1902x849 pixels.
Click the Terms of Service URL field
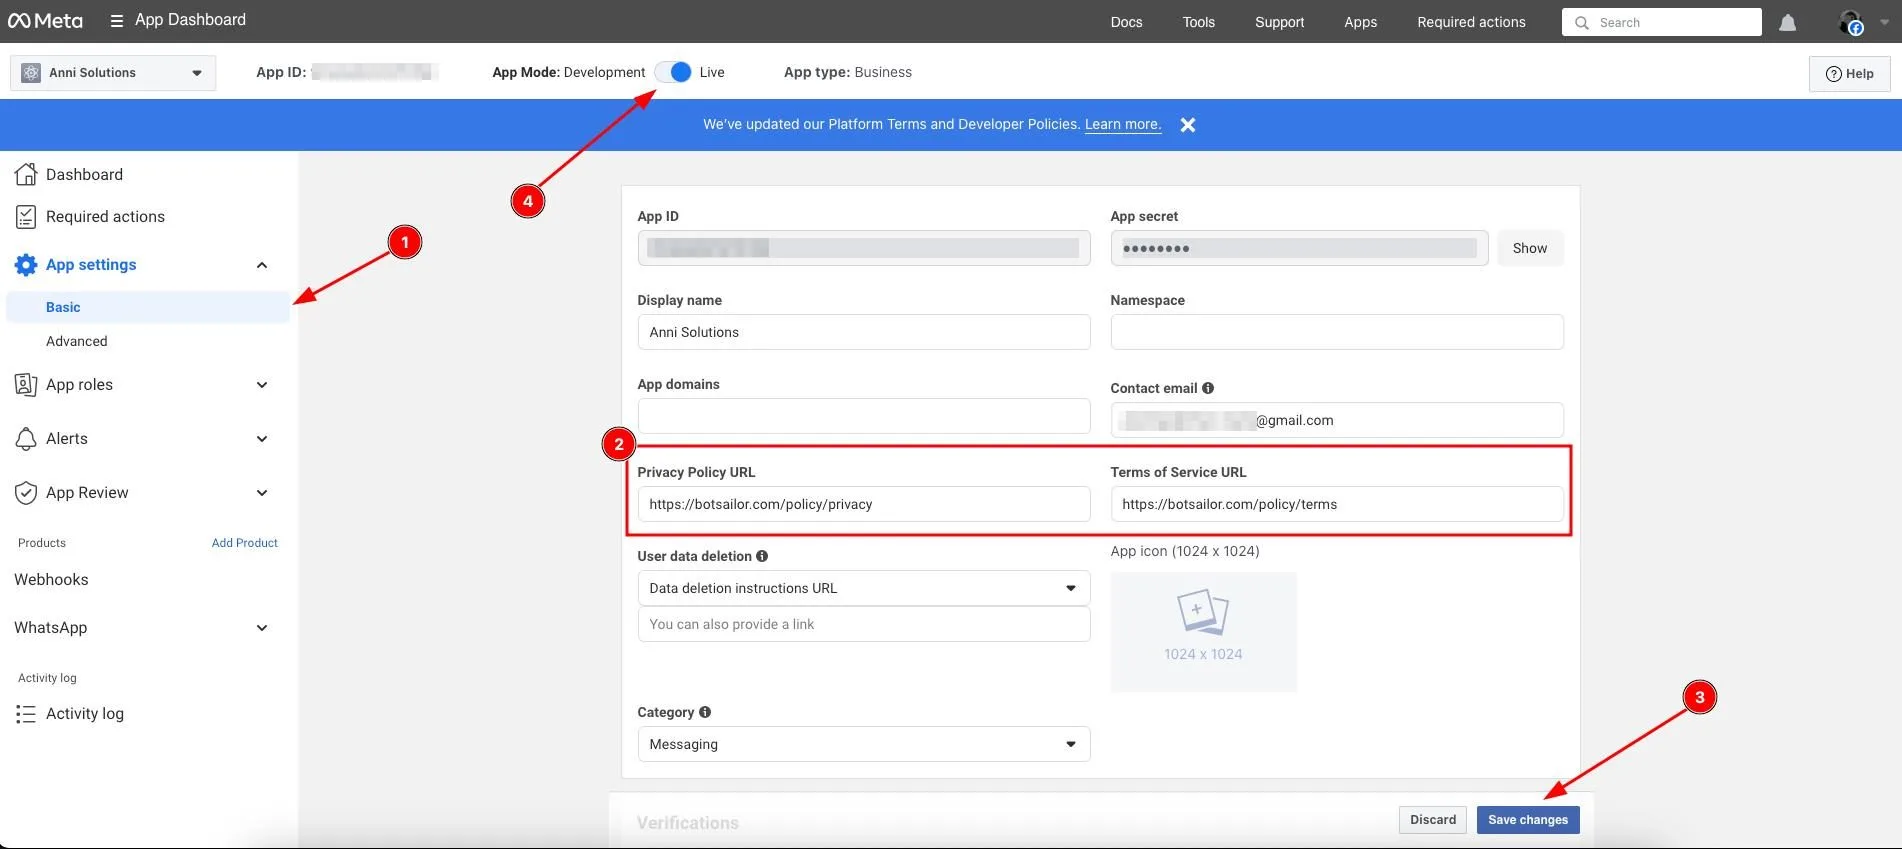tap(1337, 504)
